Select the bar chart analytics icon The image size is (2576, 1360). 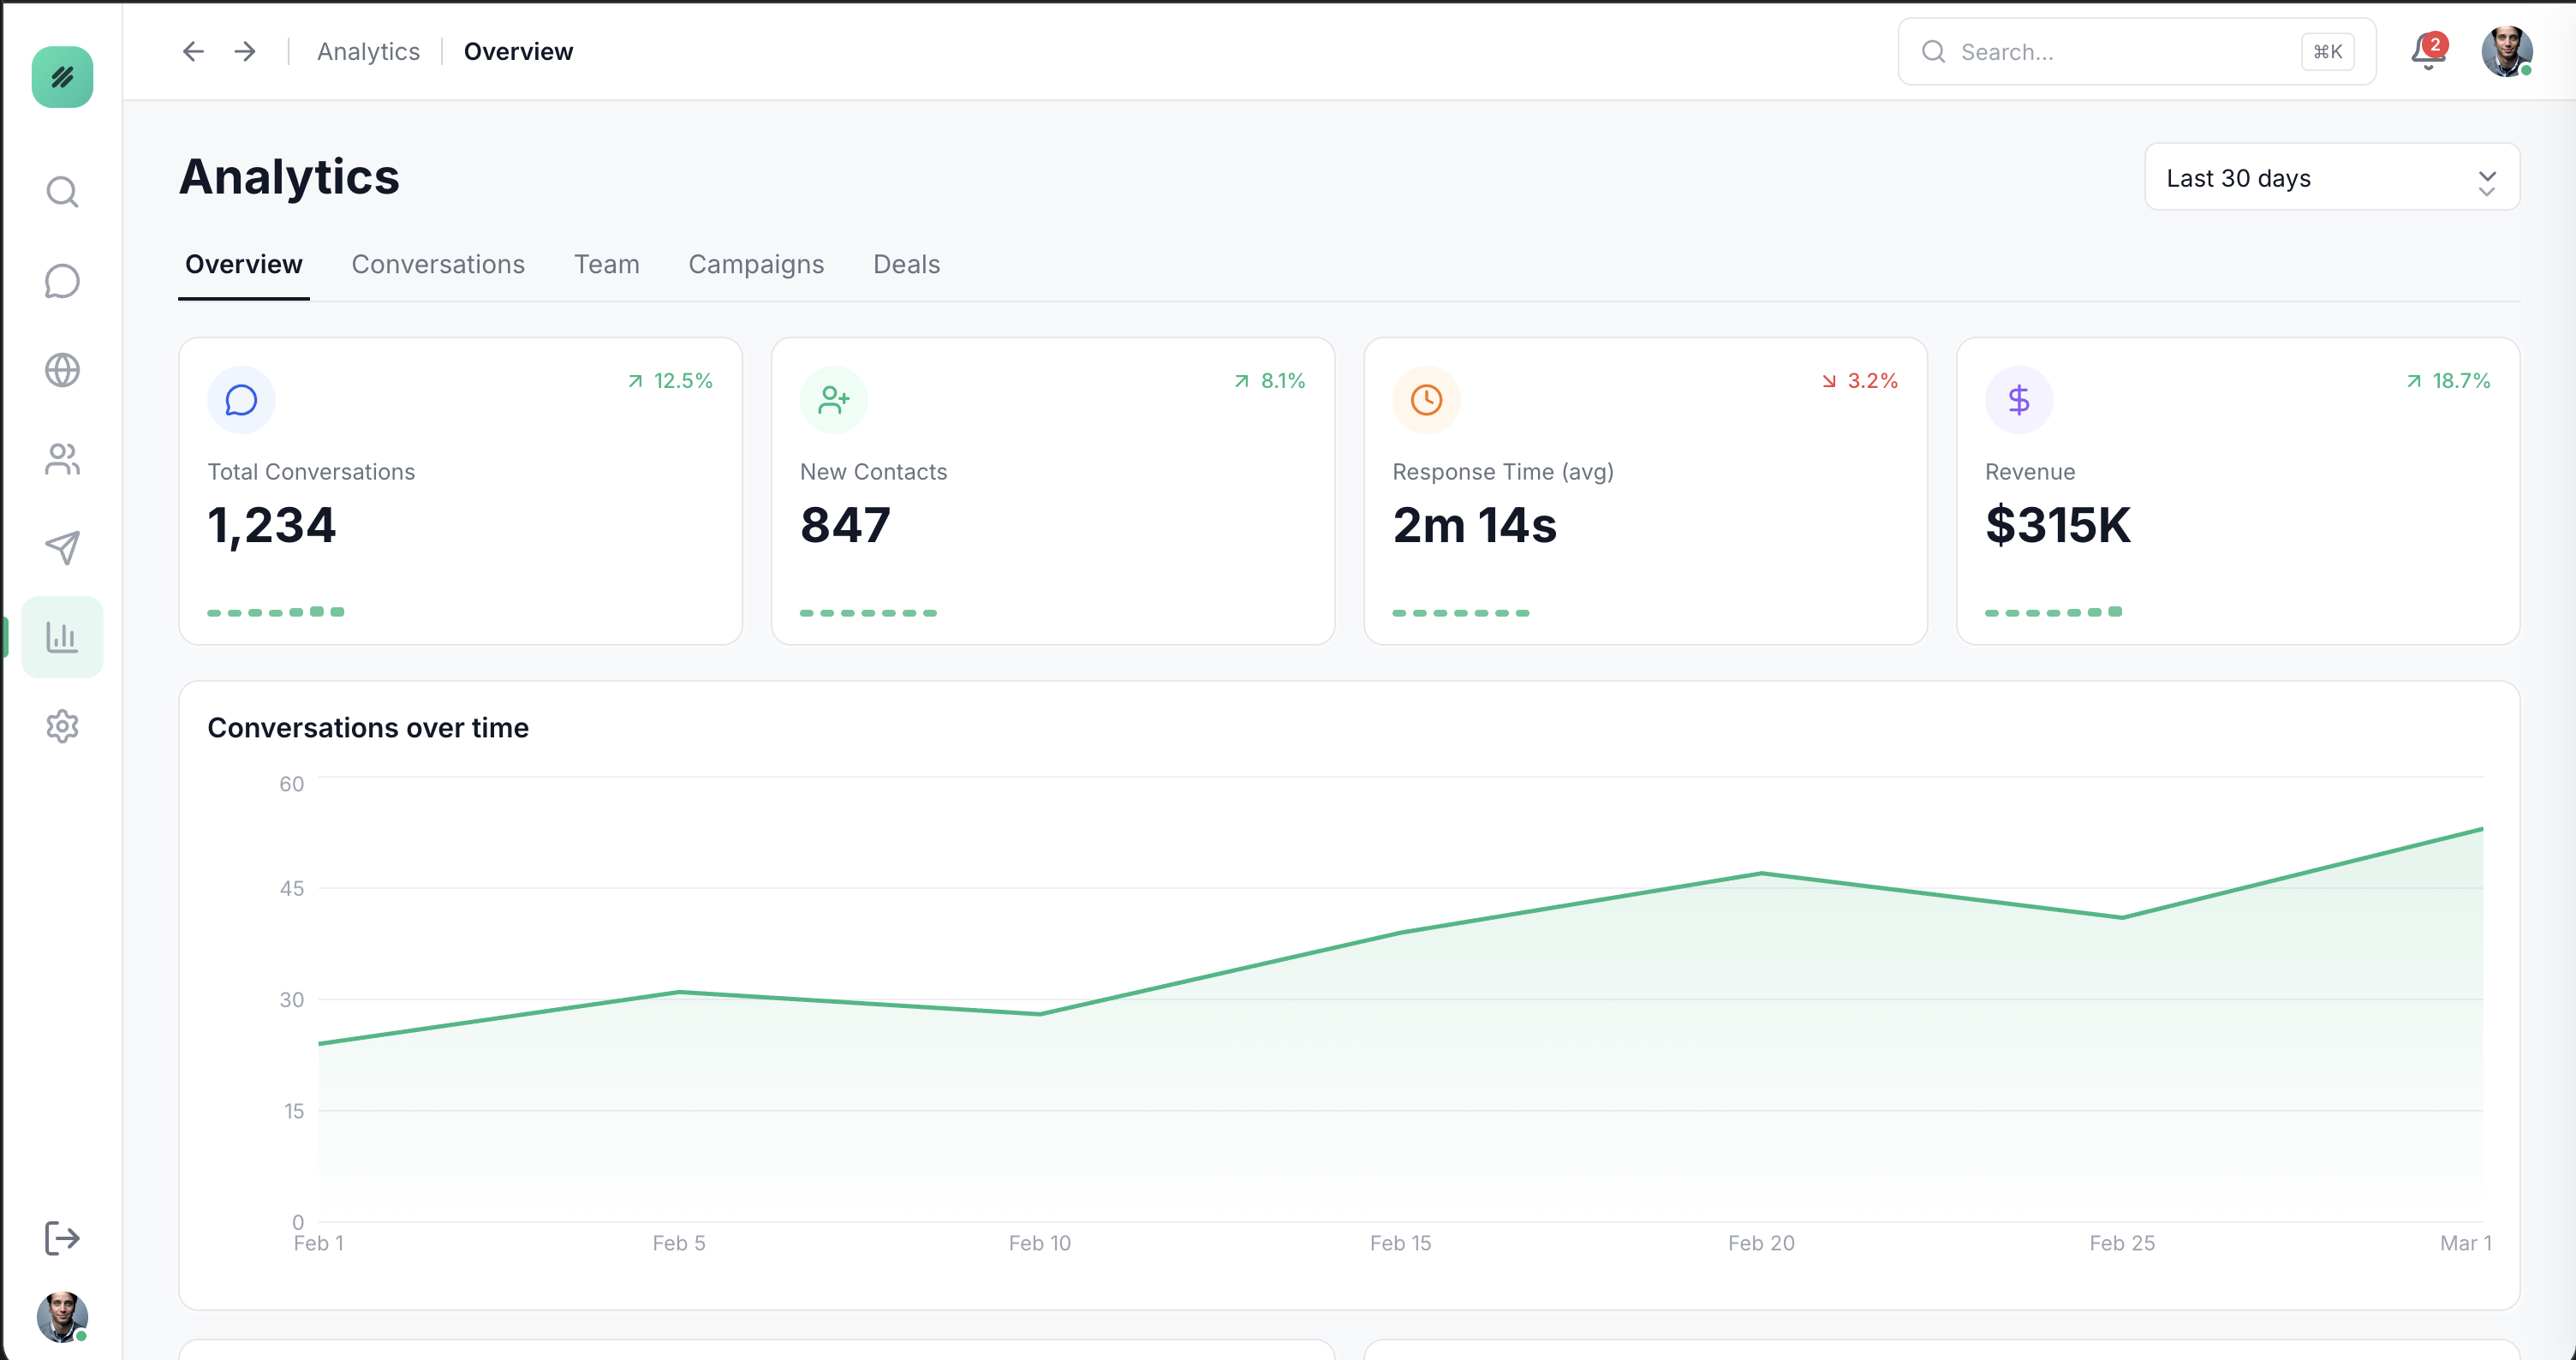pos(62,636)
